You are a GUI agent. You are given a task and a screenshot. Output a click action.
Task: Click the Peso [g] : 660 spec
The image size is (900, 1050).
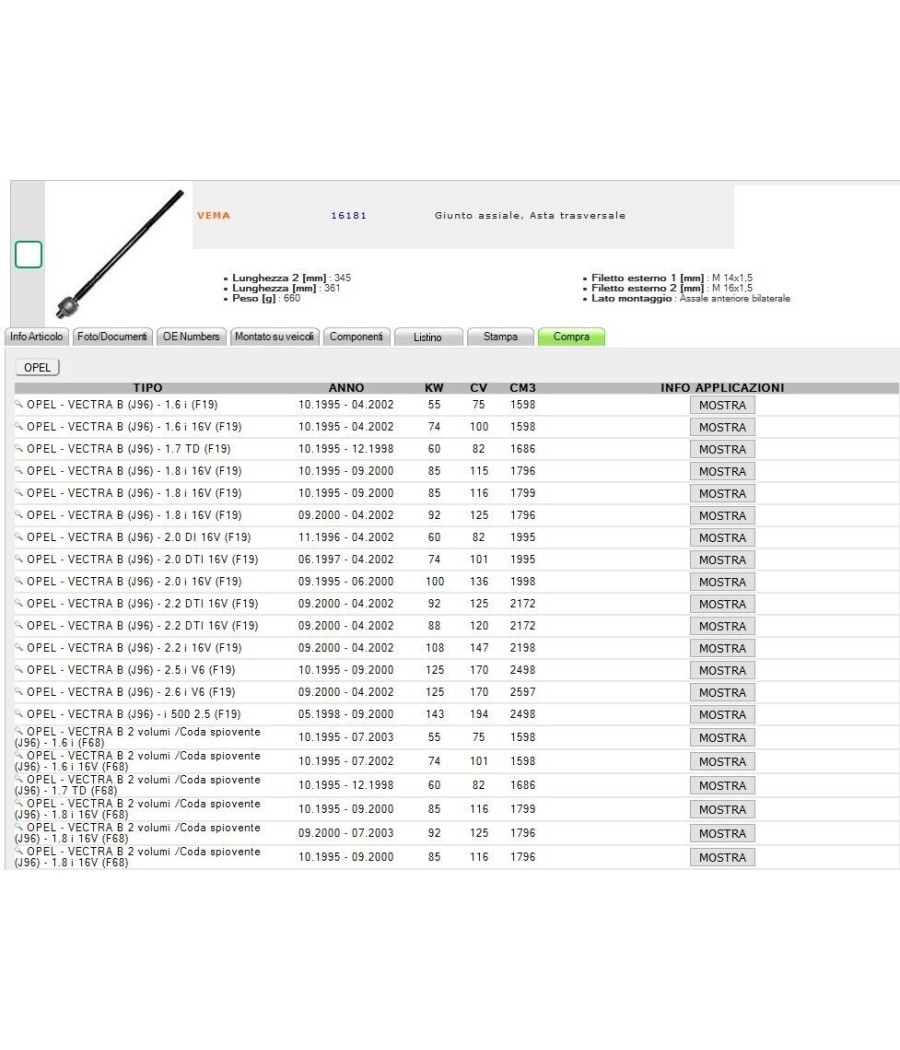(266, 298)
